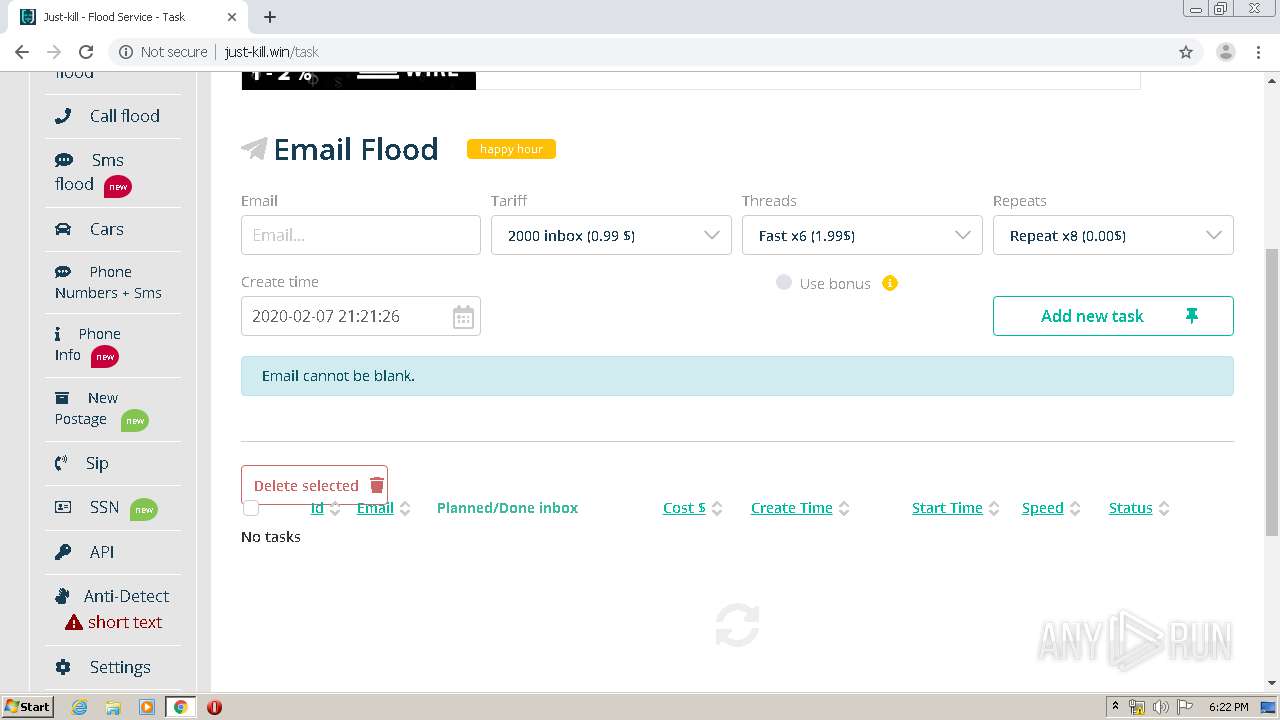The height and width of the screenshot is (720, 1280).
Task: Open the Chrome taskbar icon
Action: click(x=180, y=707)
